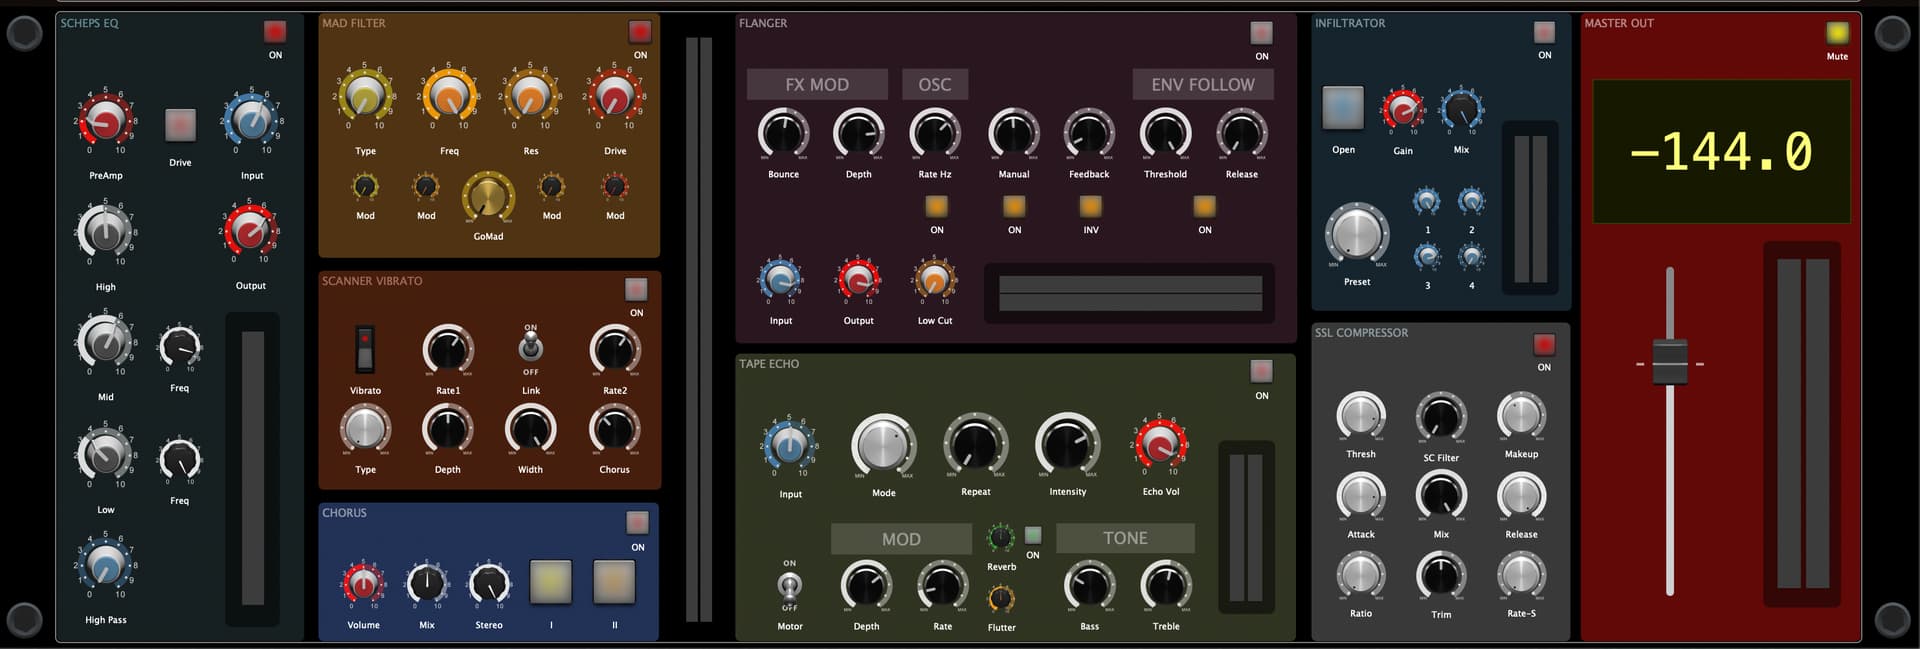Click the SSL Compressor Thresh knob
Screen dimensions: 1920x649
(x=1361, y=416)
